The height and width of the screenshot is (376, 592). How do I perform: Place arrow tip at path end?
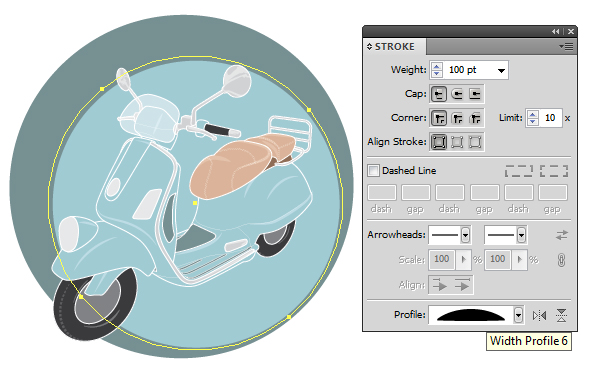(462, 285)
